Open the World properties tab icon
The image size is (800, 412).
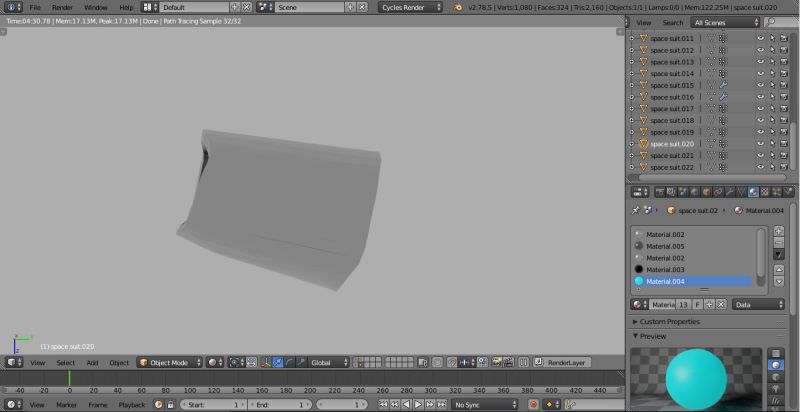[694, 192]
